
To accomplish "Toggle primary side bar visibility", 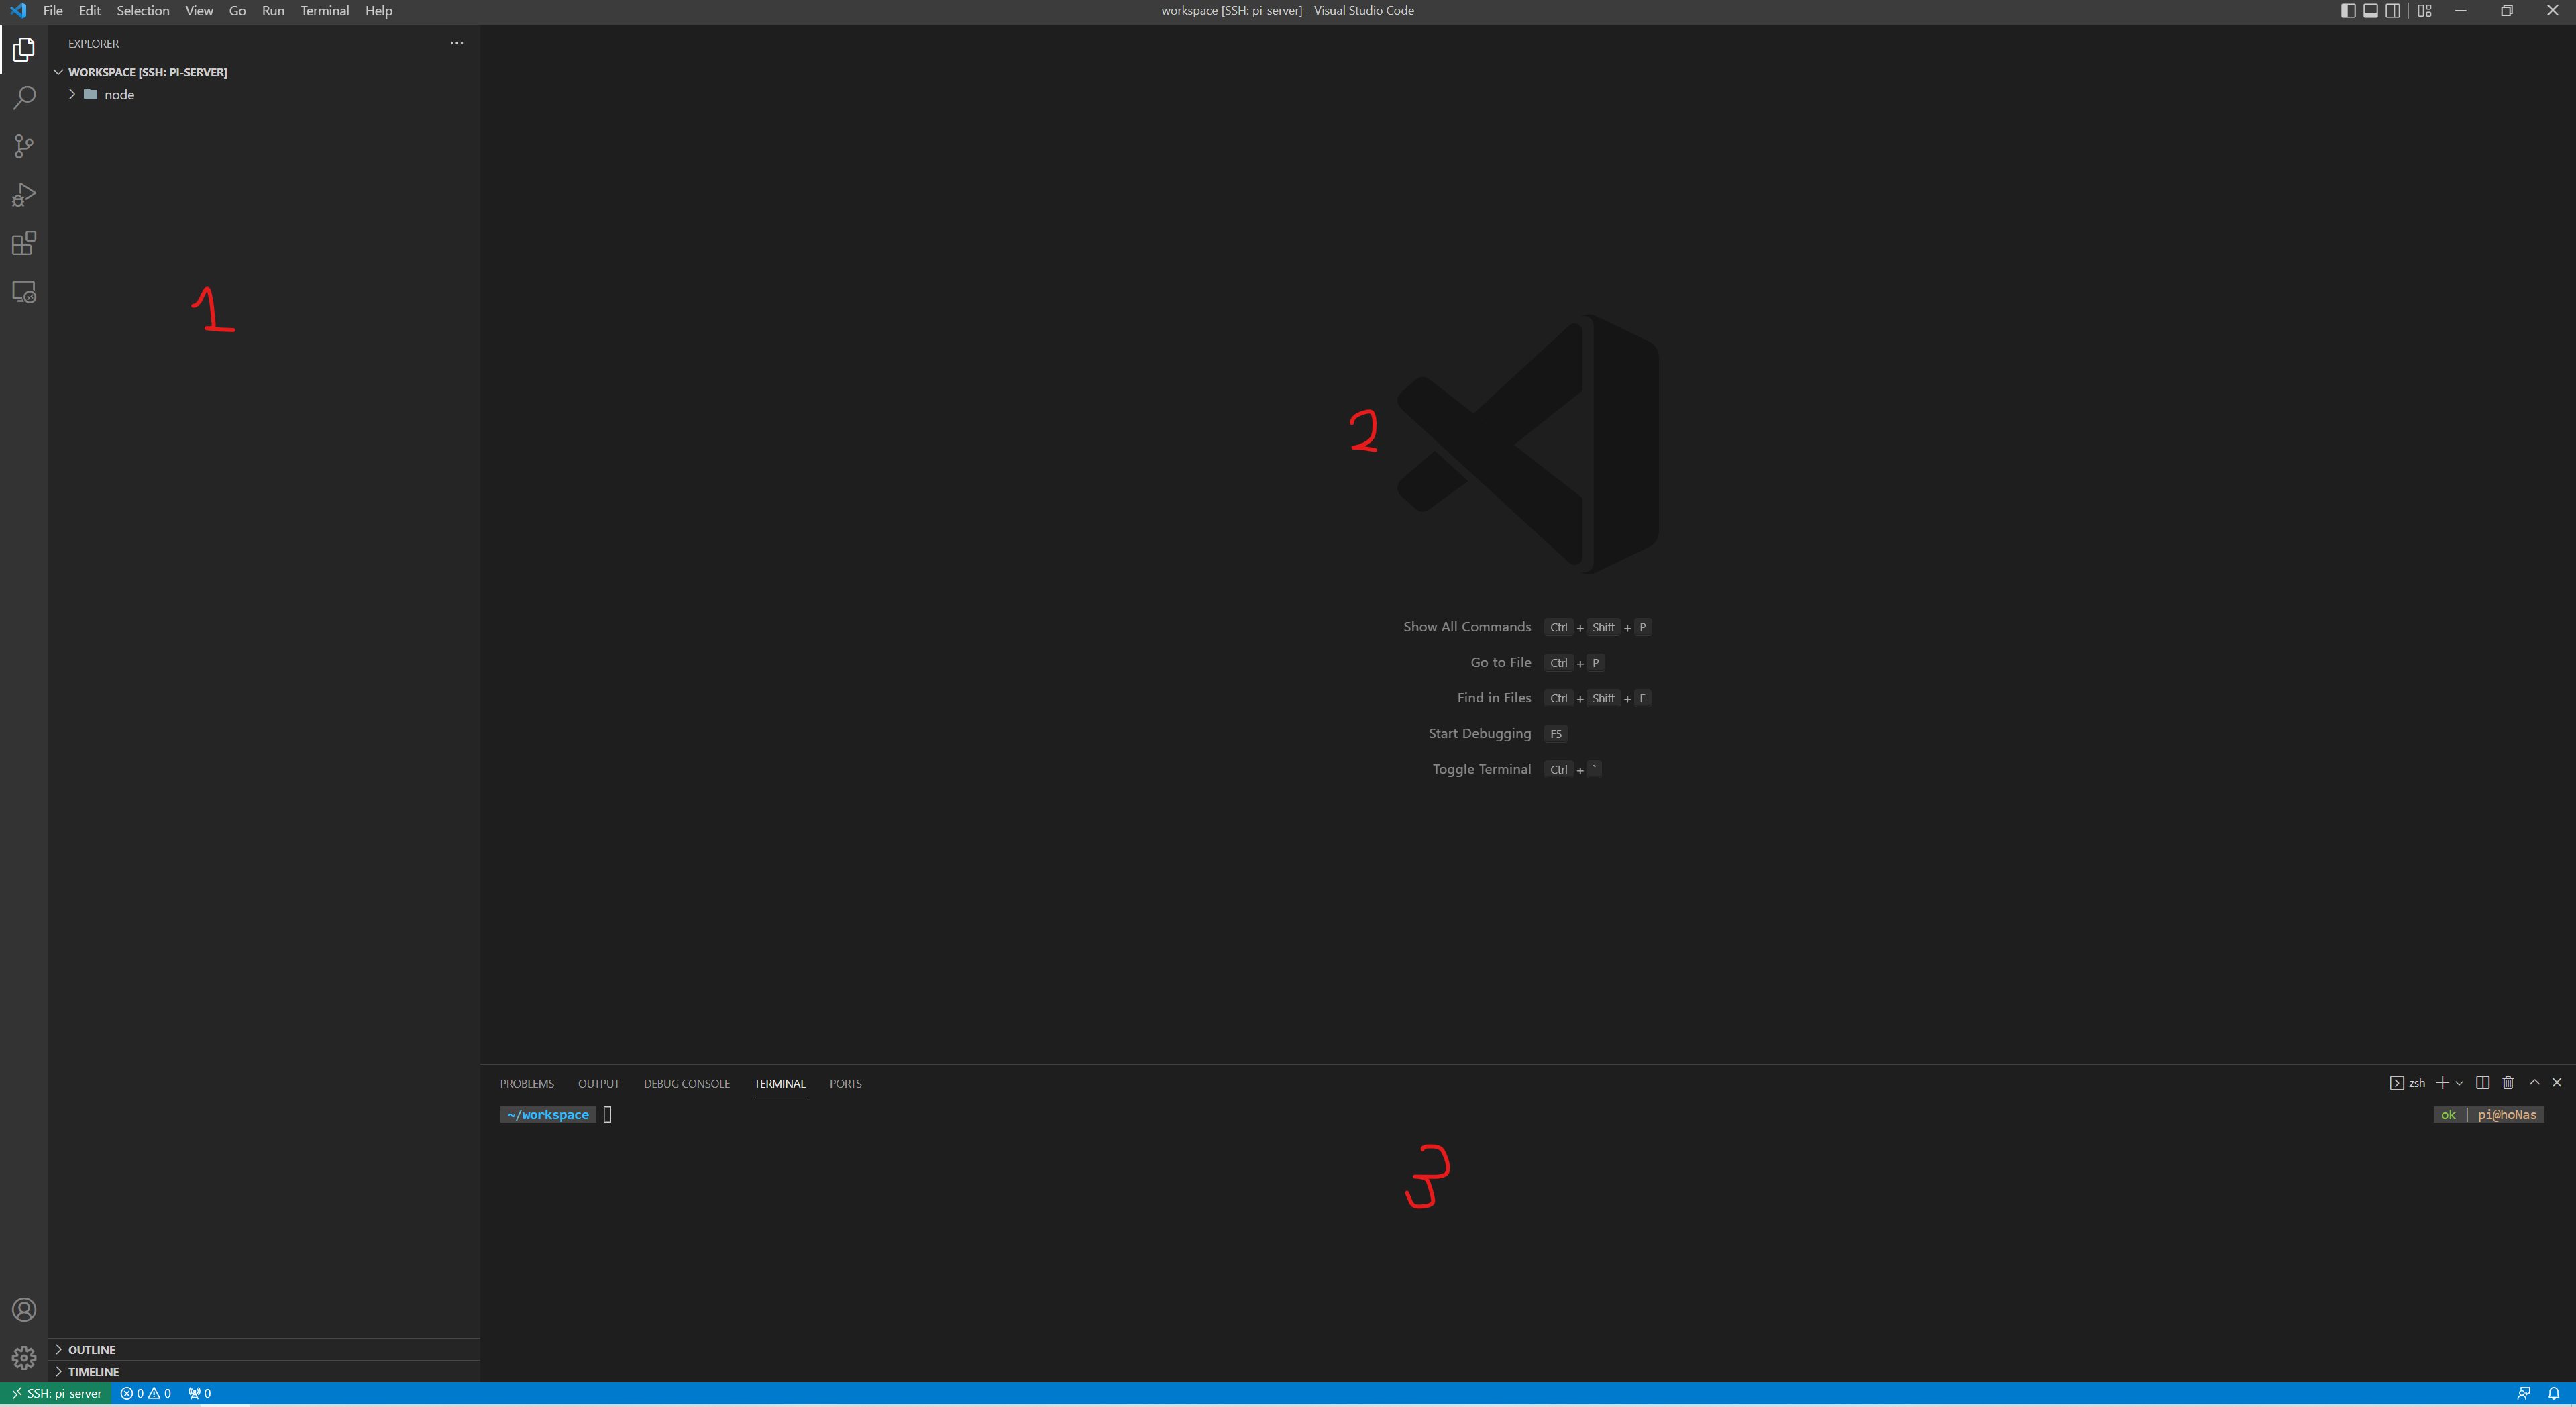I will pyautogui.click(x=2348, y=11).
